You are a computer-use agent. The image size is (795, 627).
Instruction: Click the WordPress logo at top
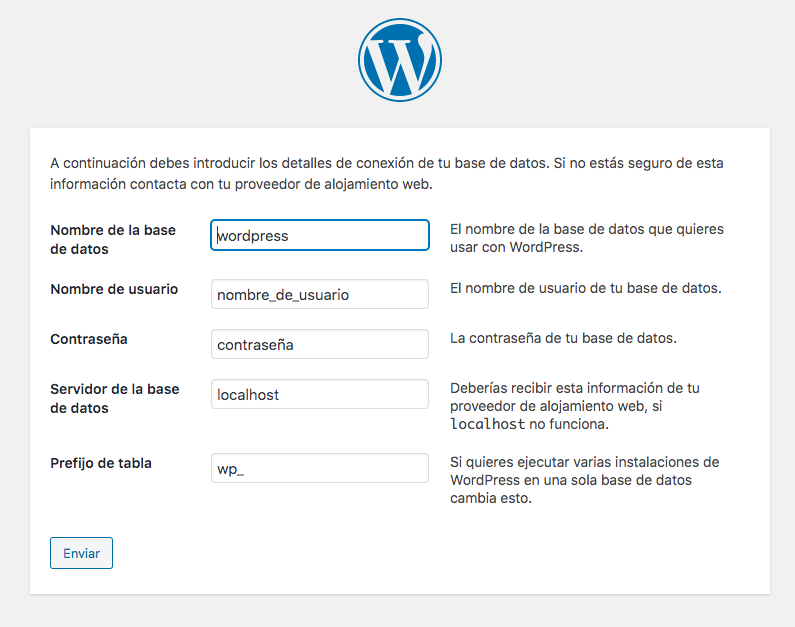click(400, 60)
